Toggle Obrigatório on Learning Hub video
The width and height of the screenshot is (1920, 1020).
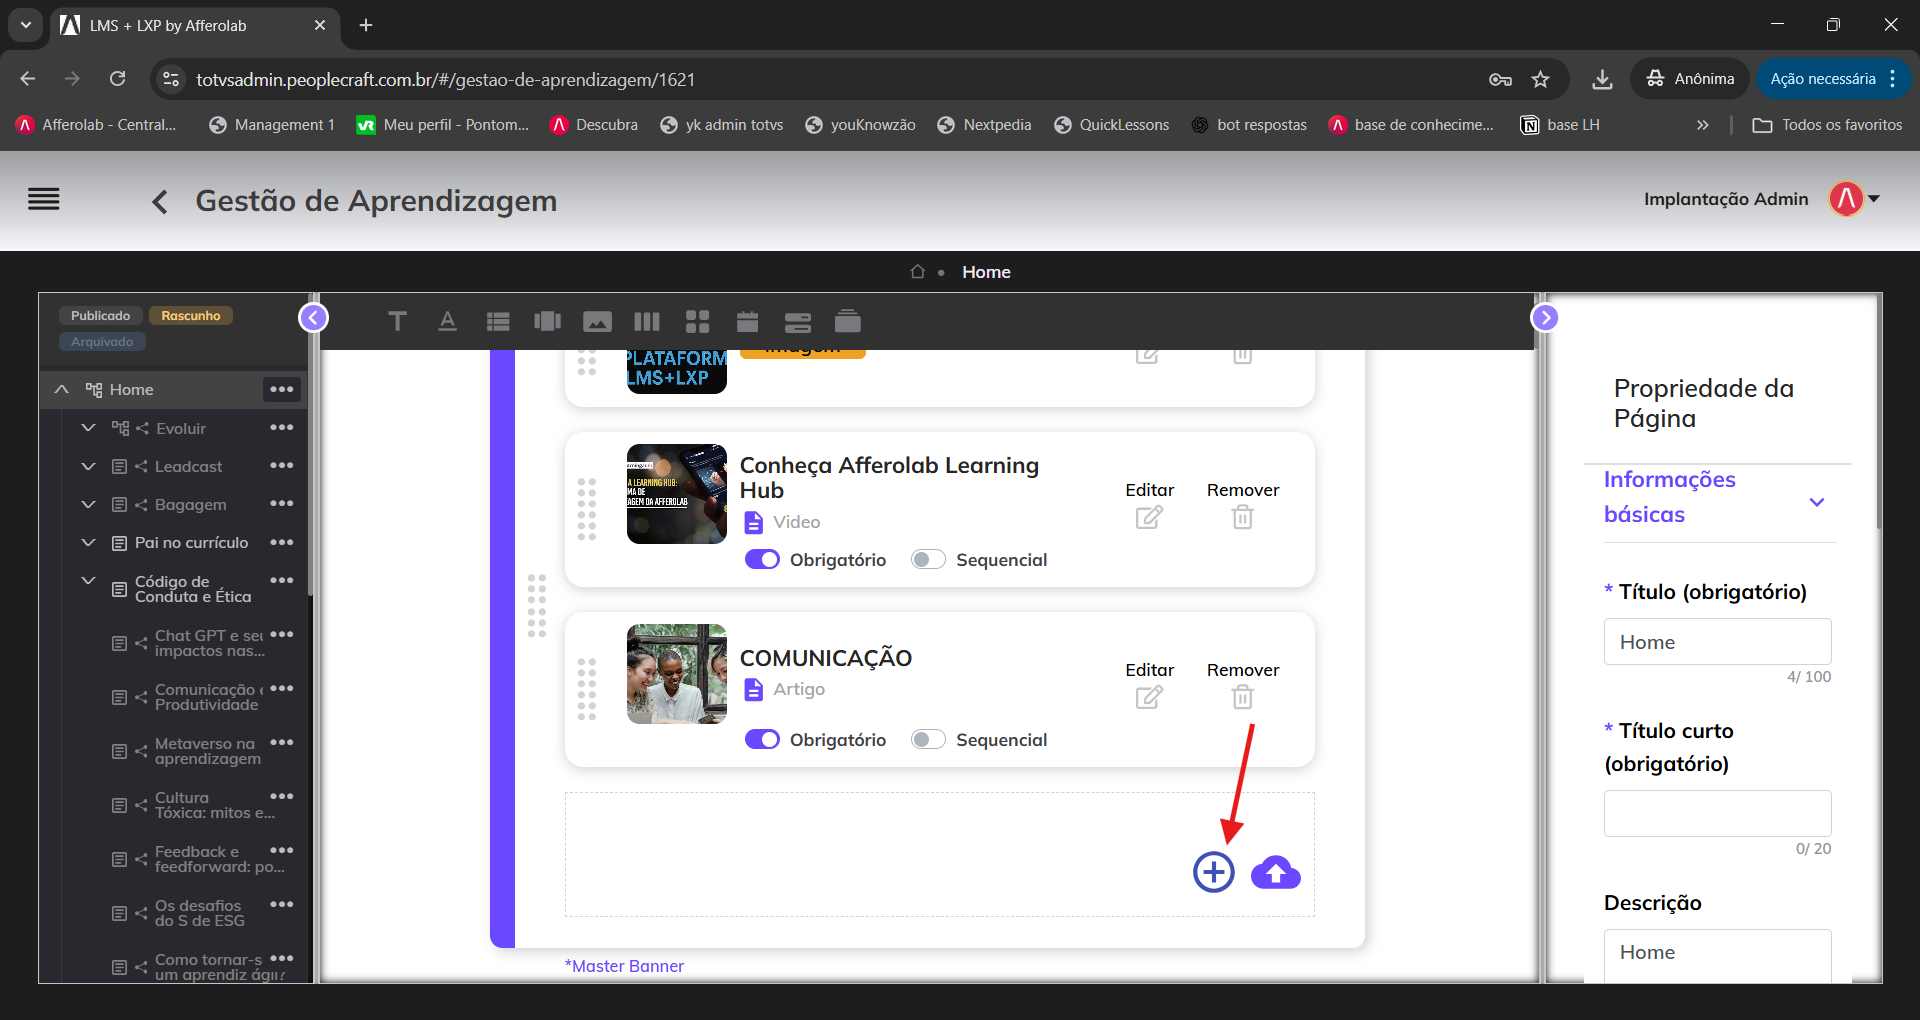[762, 559]
